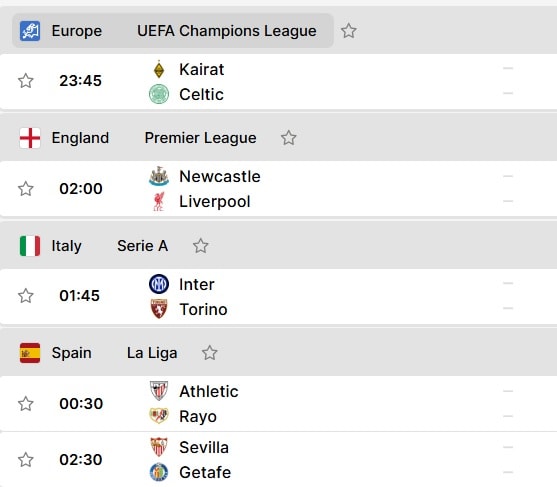Image resolution: width=557 pixels, height=487 pixels.
Task: Click the Spain flag icon
Action: pyautogui.click(x=30, y=353)
